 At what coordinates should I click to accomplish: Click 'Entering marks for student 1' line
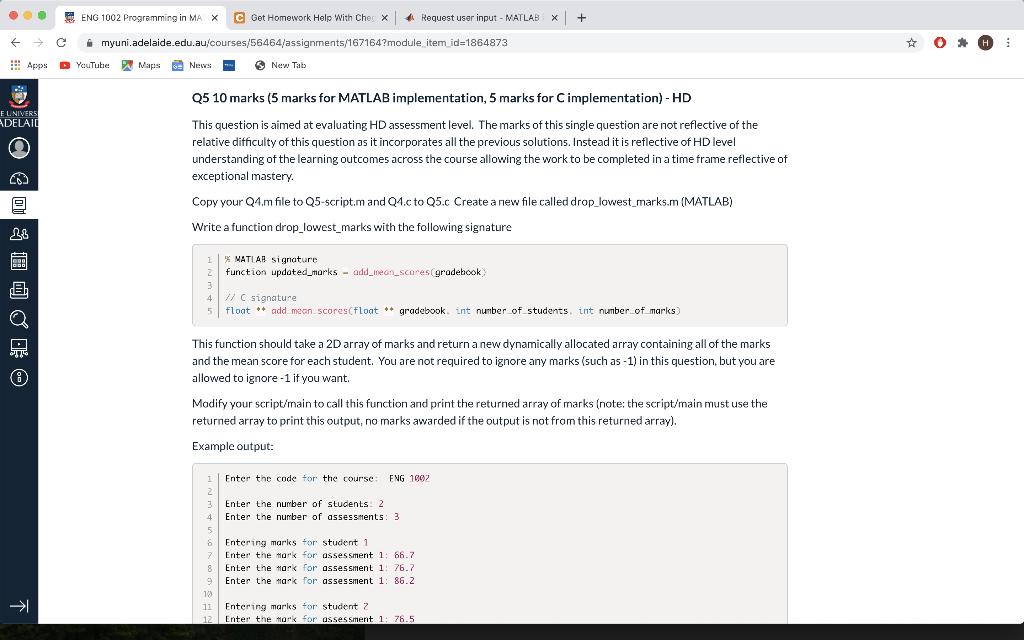point(296,543)
